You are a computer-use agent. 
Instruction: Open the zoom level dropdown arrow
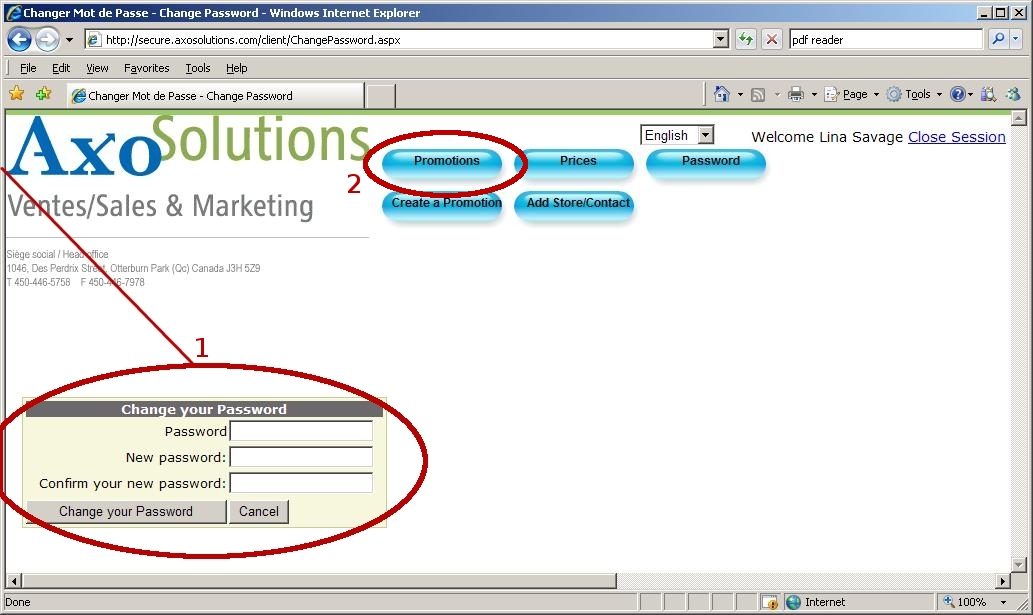1003,602
